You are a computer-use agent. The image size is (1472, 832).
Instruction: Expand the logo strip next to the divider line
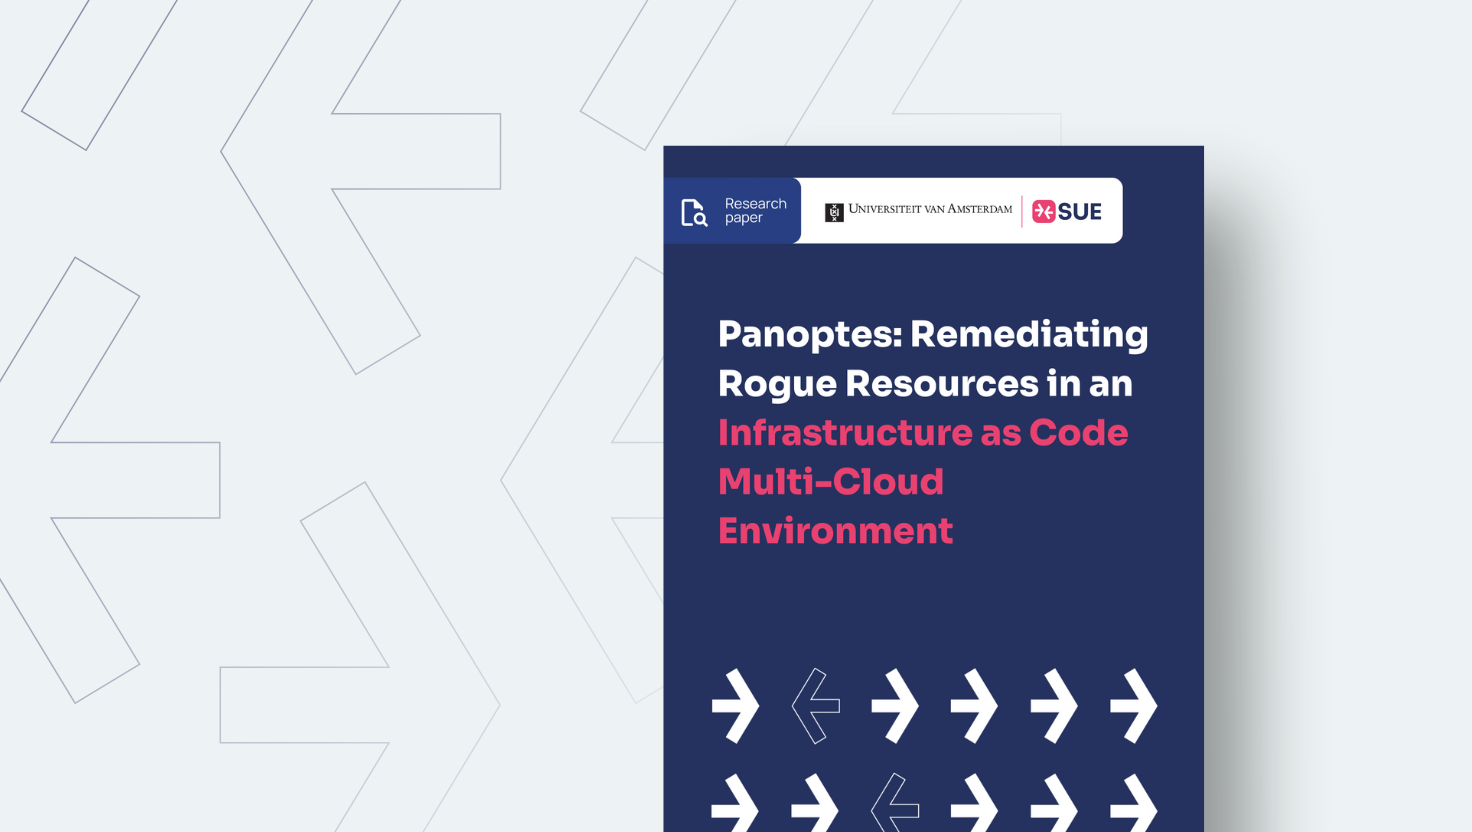click(962, 210)
